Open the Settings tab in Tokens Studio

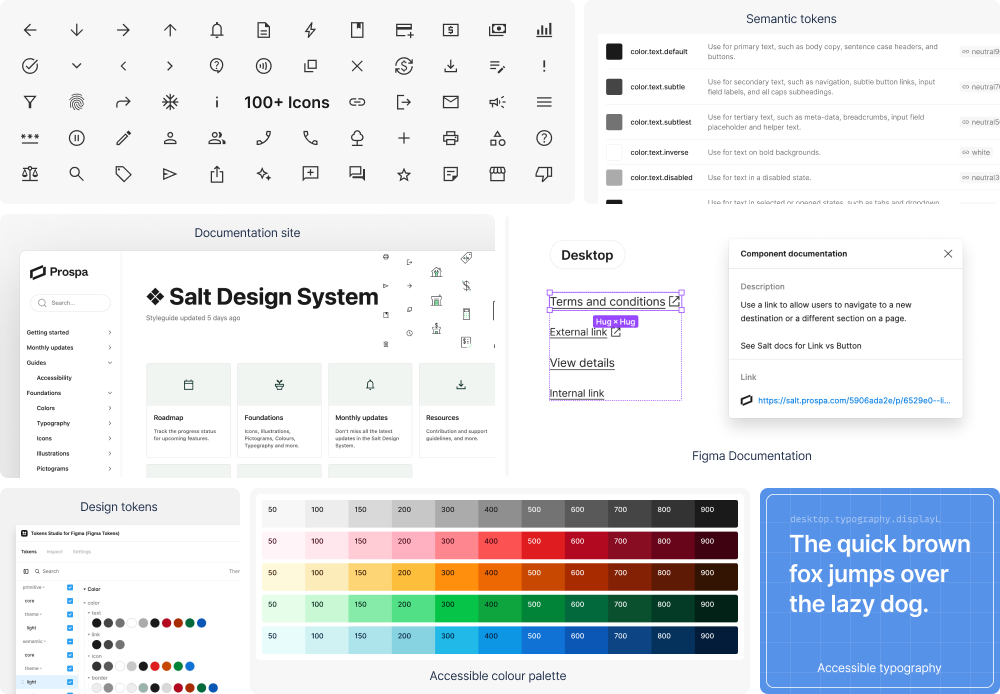click(x=81, y=552)
